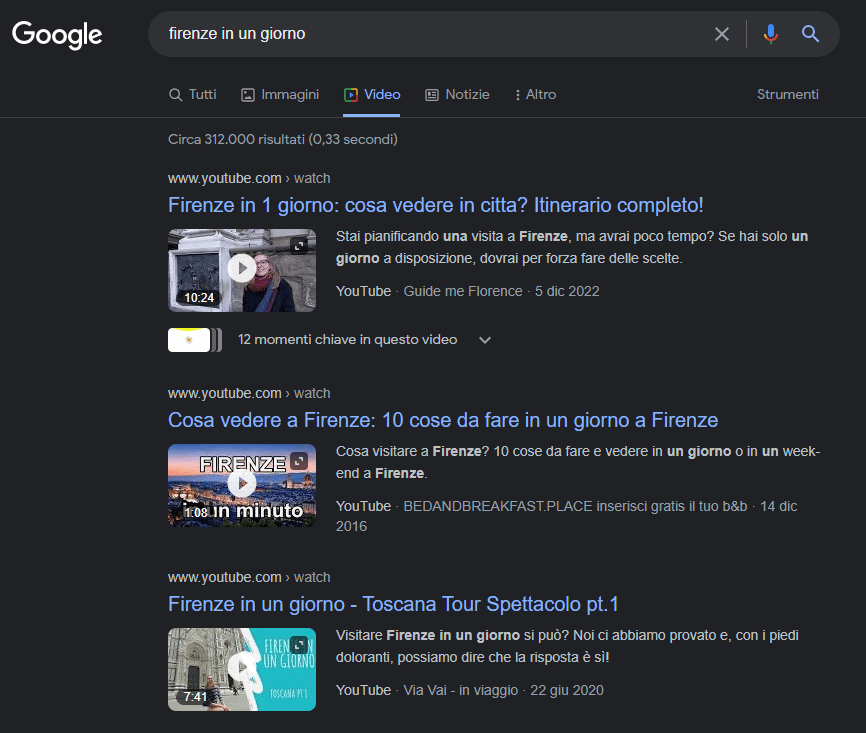Expand 12 momenti chiave chevron
This screenshot has height=733, width=866.
coord(484,340)
